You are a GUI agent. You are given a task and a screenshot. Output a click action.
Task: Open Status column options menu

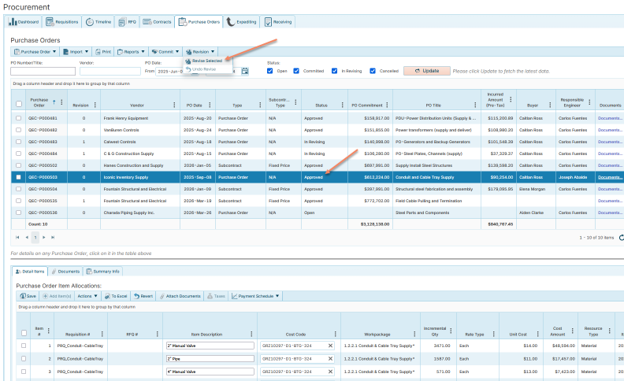342,105
